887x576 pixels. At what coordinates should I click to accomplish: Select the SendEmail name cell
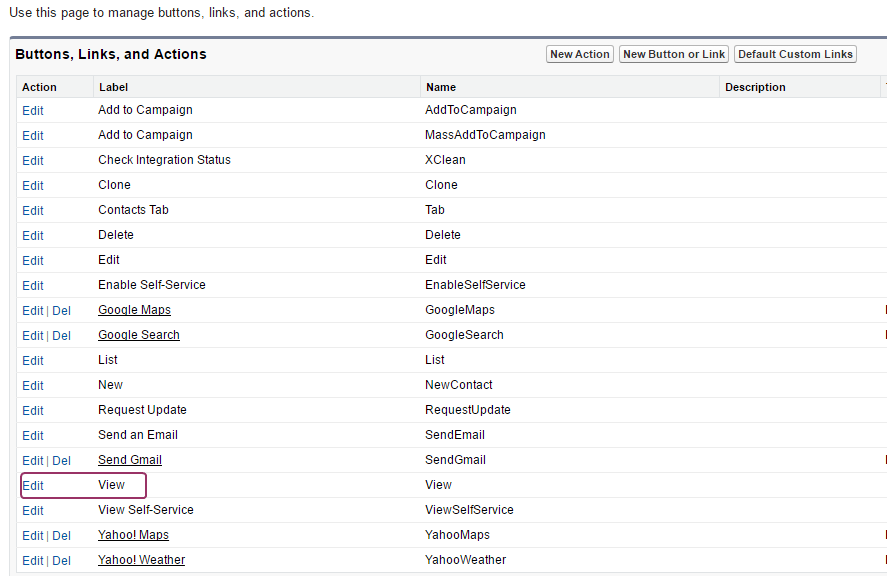coord(455,435)
